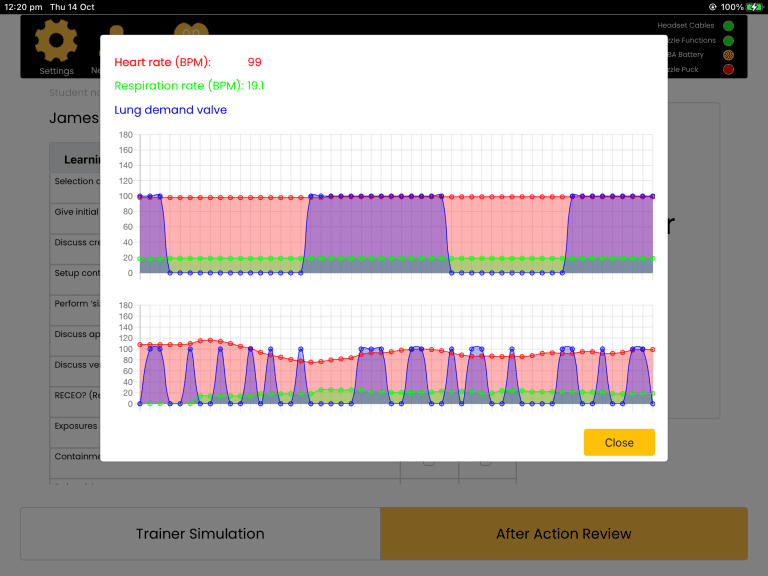Click the green Respiration rate (BPM) label
The image size is (768, 576).
[179, 86]
